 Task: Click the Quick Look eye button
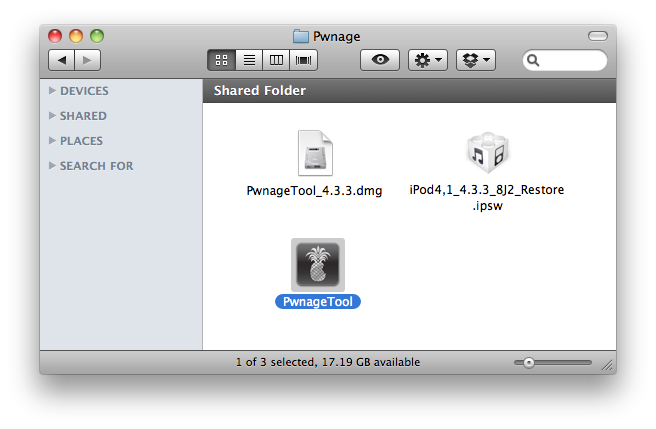tap(380, 61)
